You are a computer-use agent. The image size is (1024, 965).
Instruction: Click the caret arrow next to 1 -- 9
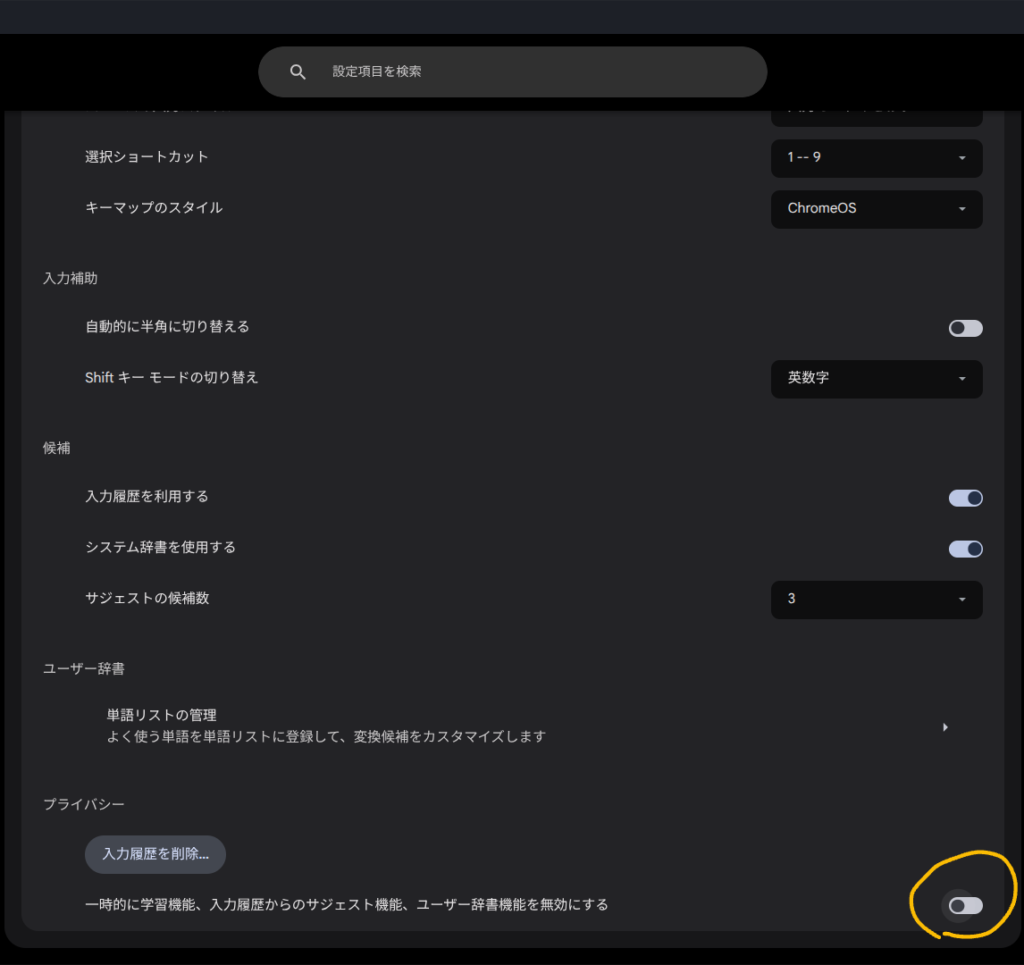pyautogui.click(x=961, y=159)
